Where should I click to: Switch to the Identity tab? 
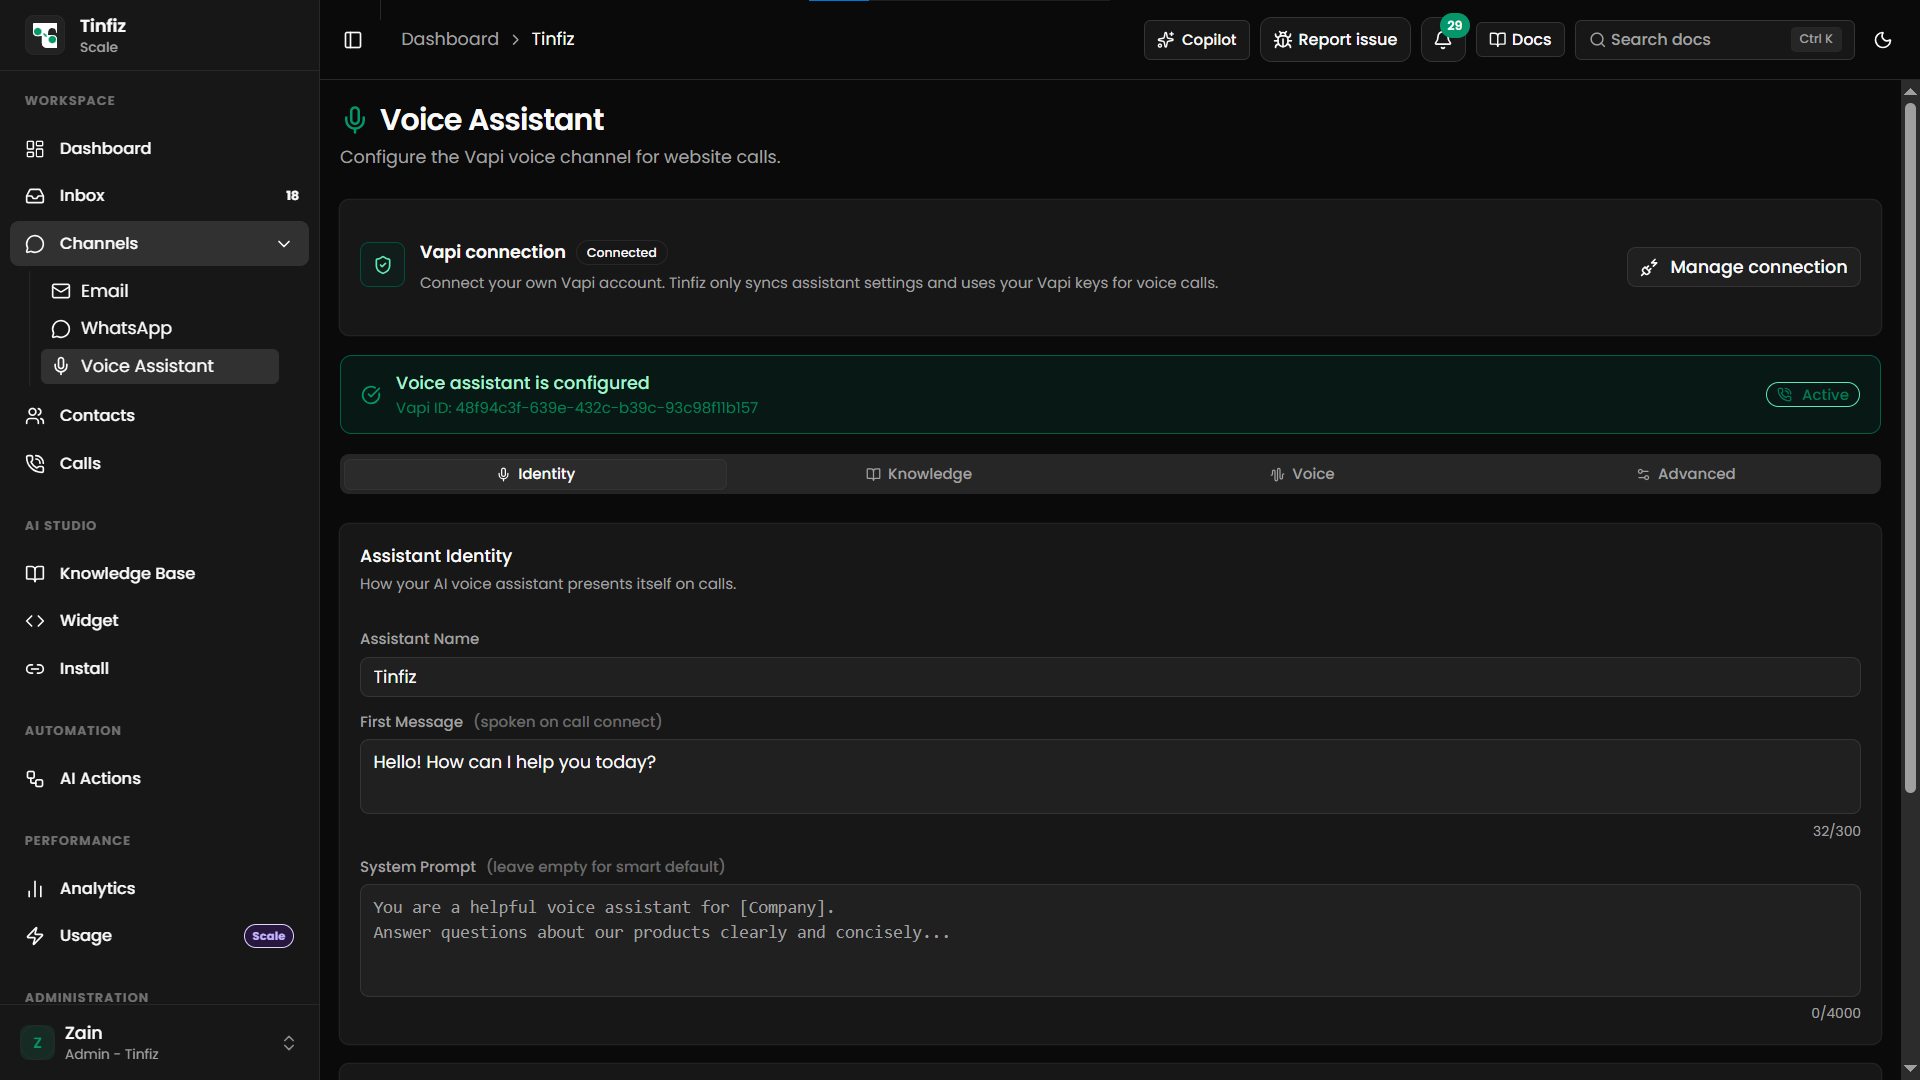tap(536, 474)
